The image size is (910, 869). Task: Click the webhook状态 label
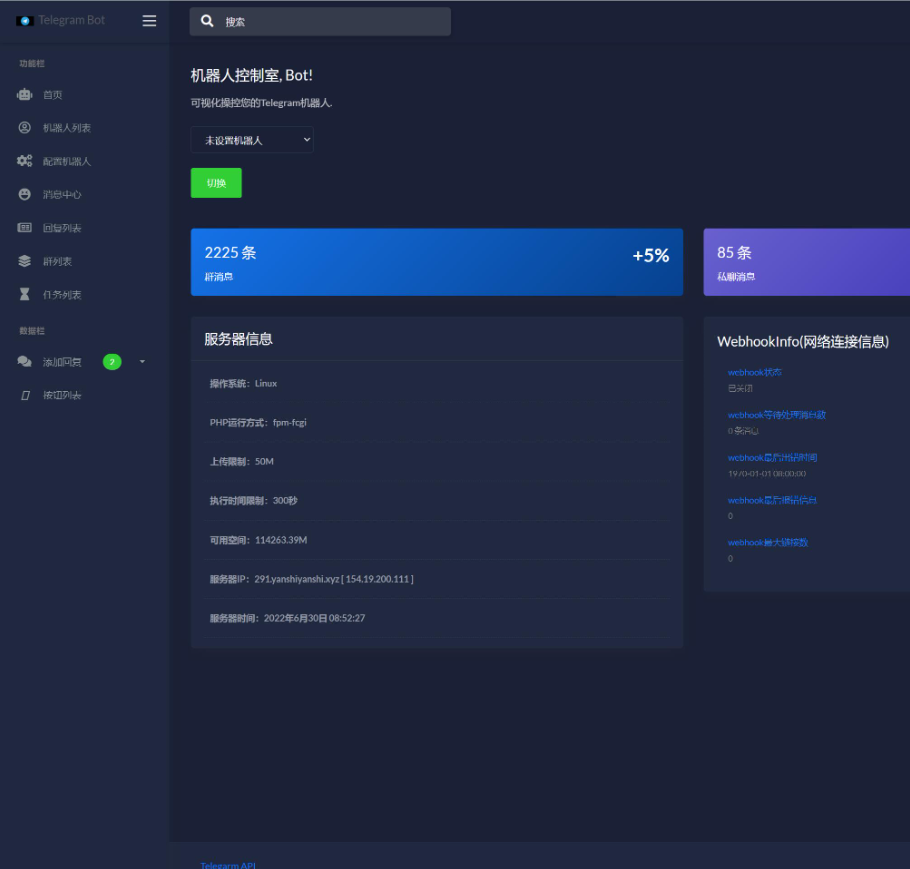(x=754, y=372)
